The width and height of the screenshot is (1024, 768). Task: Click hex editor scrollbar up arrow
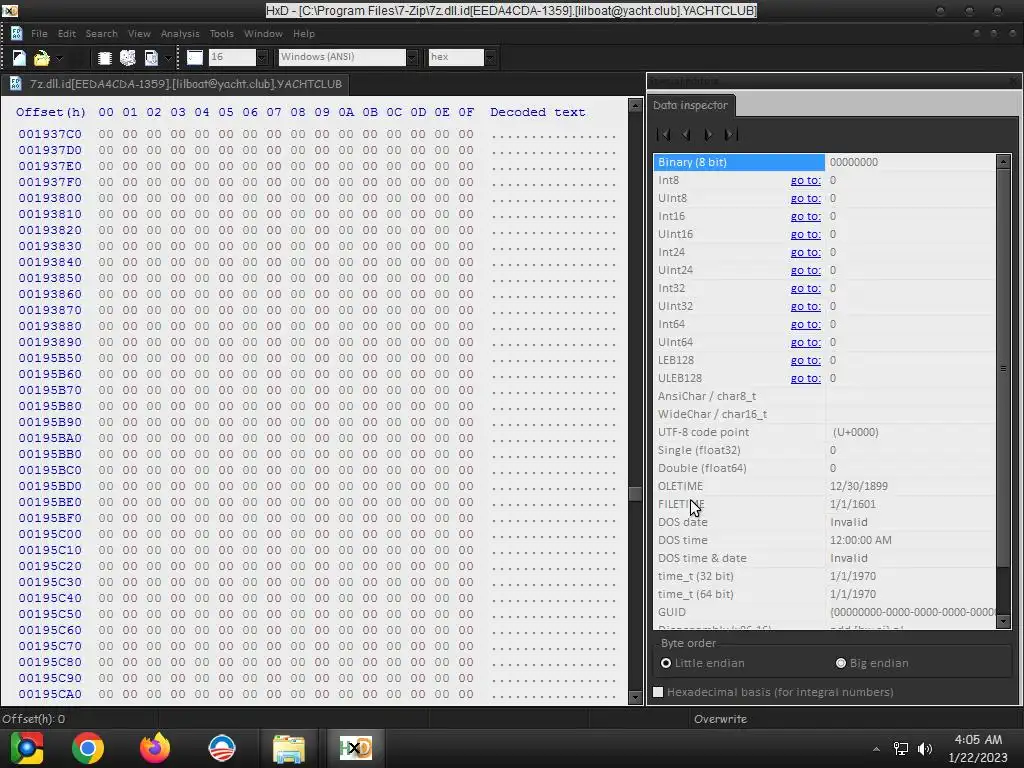tap(635, 105)
